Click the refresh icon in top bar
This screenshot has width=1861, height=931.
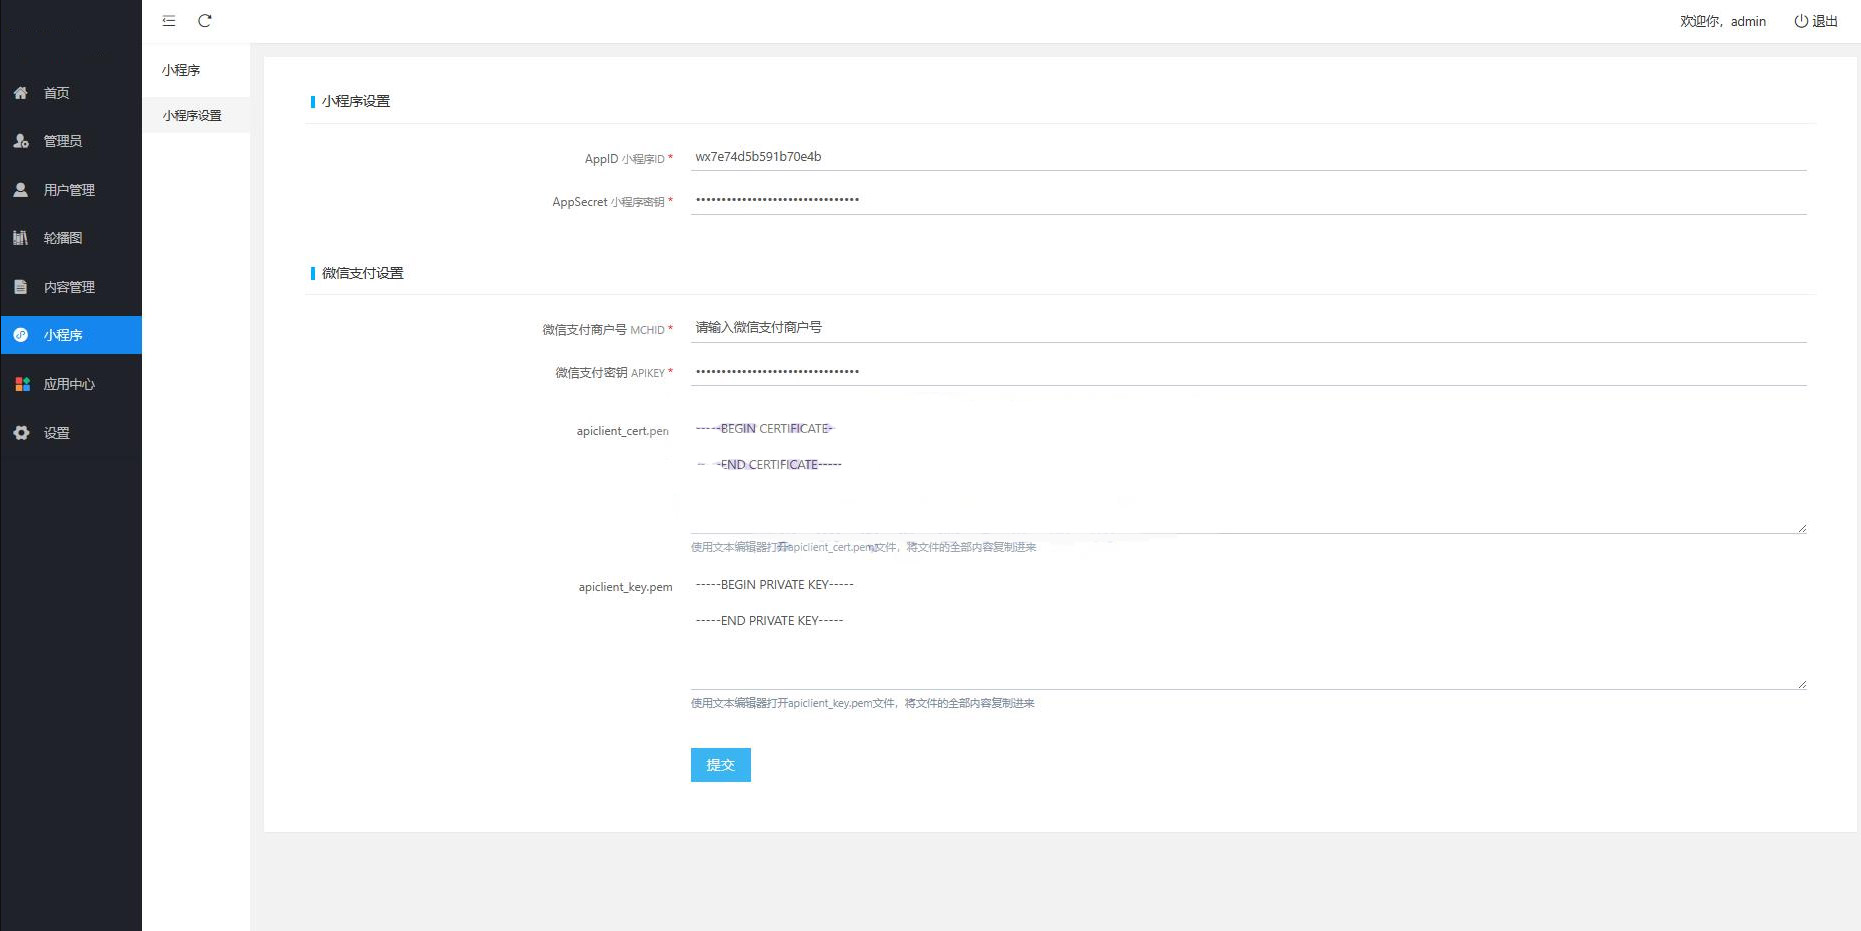[x=205, y=21]
